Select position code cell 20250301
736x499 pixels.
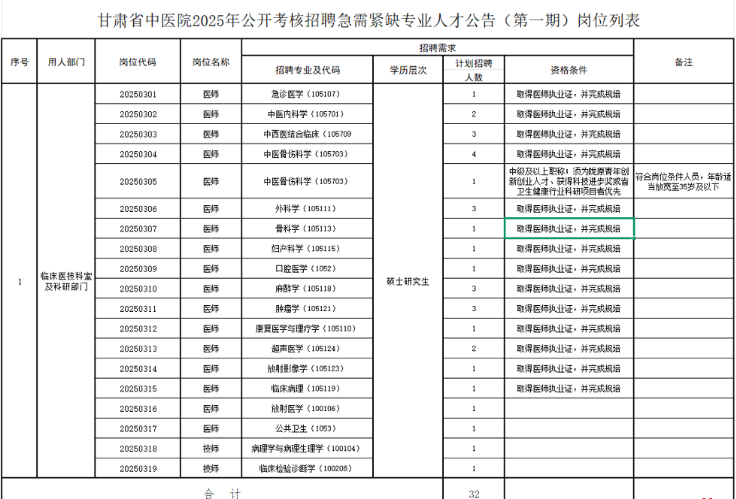137,95
